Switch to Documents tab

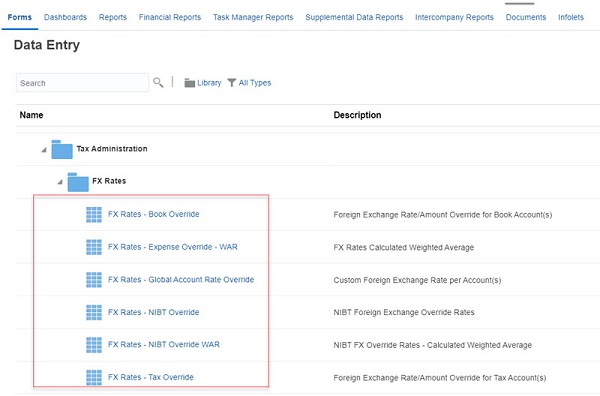(526, 17)
